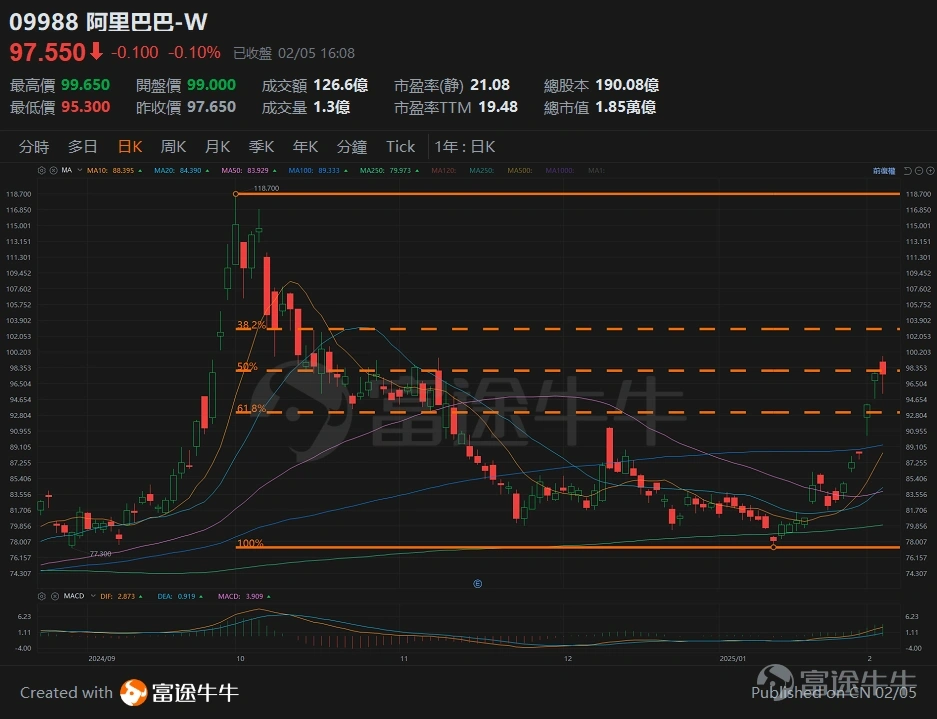
Task: Click the 市盈率(静) value 21.08
Action: point(490,85)
